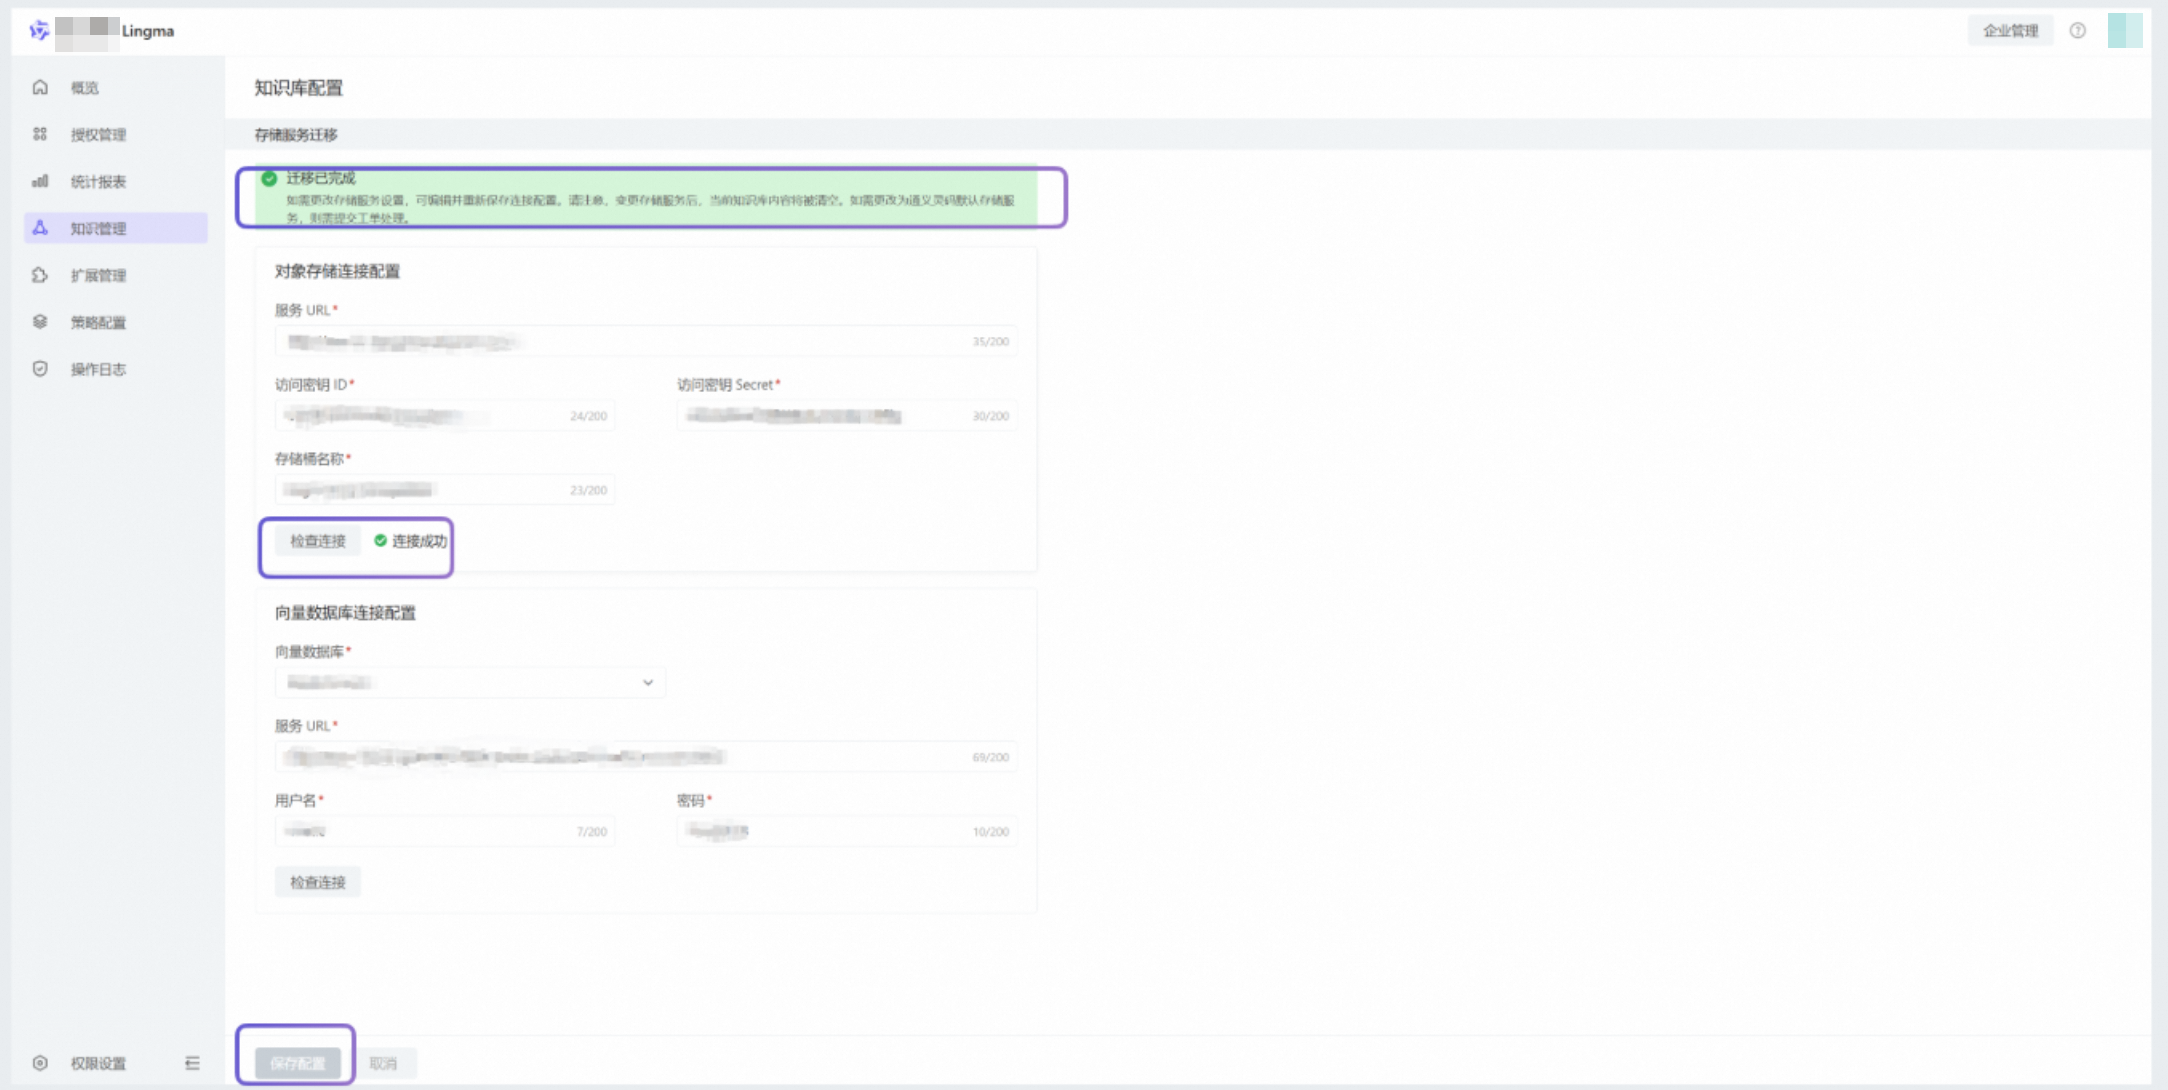Click the user avatar at top right
This screenshot has height=1090, width=2168.
(x=2124, y=31)
